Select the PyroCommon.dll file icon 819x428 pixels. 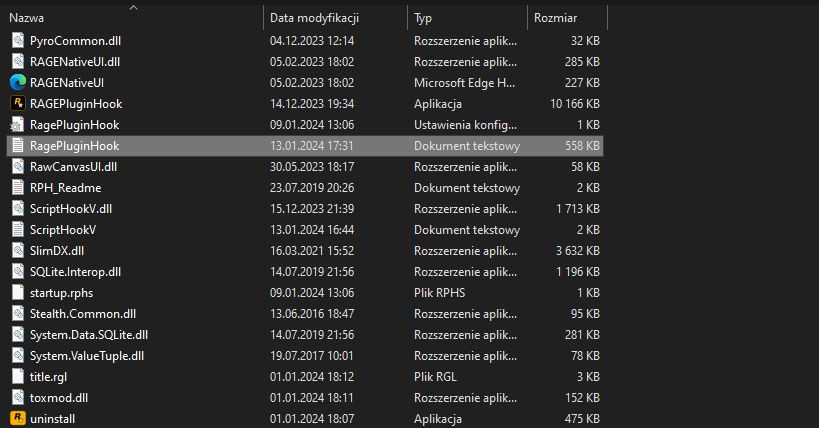(x=18, y=40)
